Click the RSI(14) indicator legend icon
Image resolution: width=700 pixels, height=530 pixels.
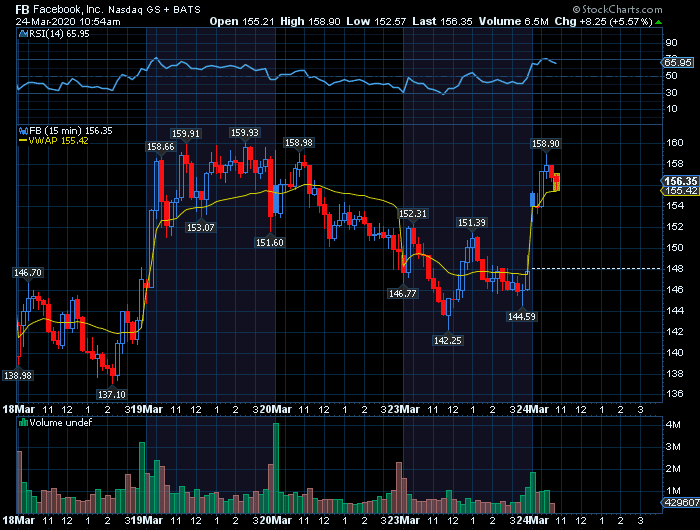[x=24, y=33]
